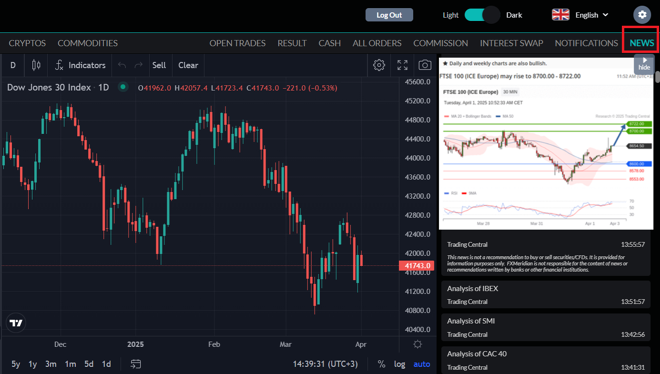Select the NEWS tab
The image size is (660, 374).
click(x=641, y=43)
